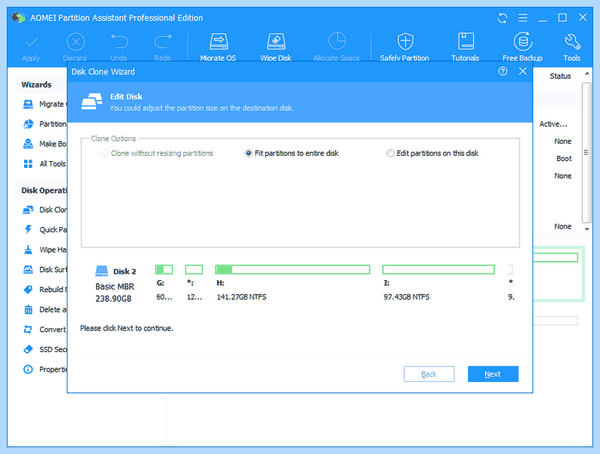Viewport: 600px width, 454px height.
Task: Select the I: 97.43GB NTFS partition bar
Action: tap(438, 269)
